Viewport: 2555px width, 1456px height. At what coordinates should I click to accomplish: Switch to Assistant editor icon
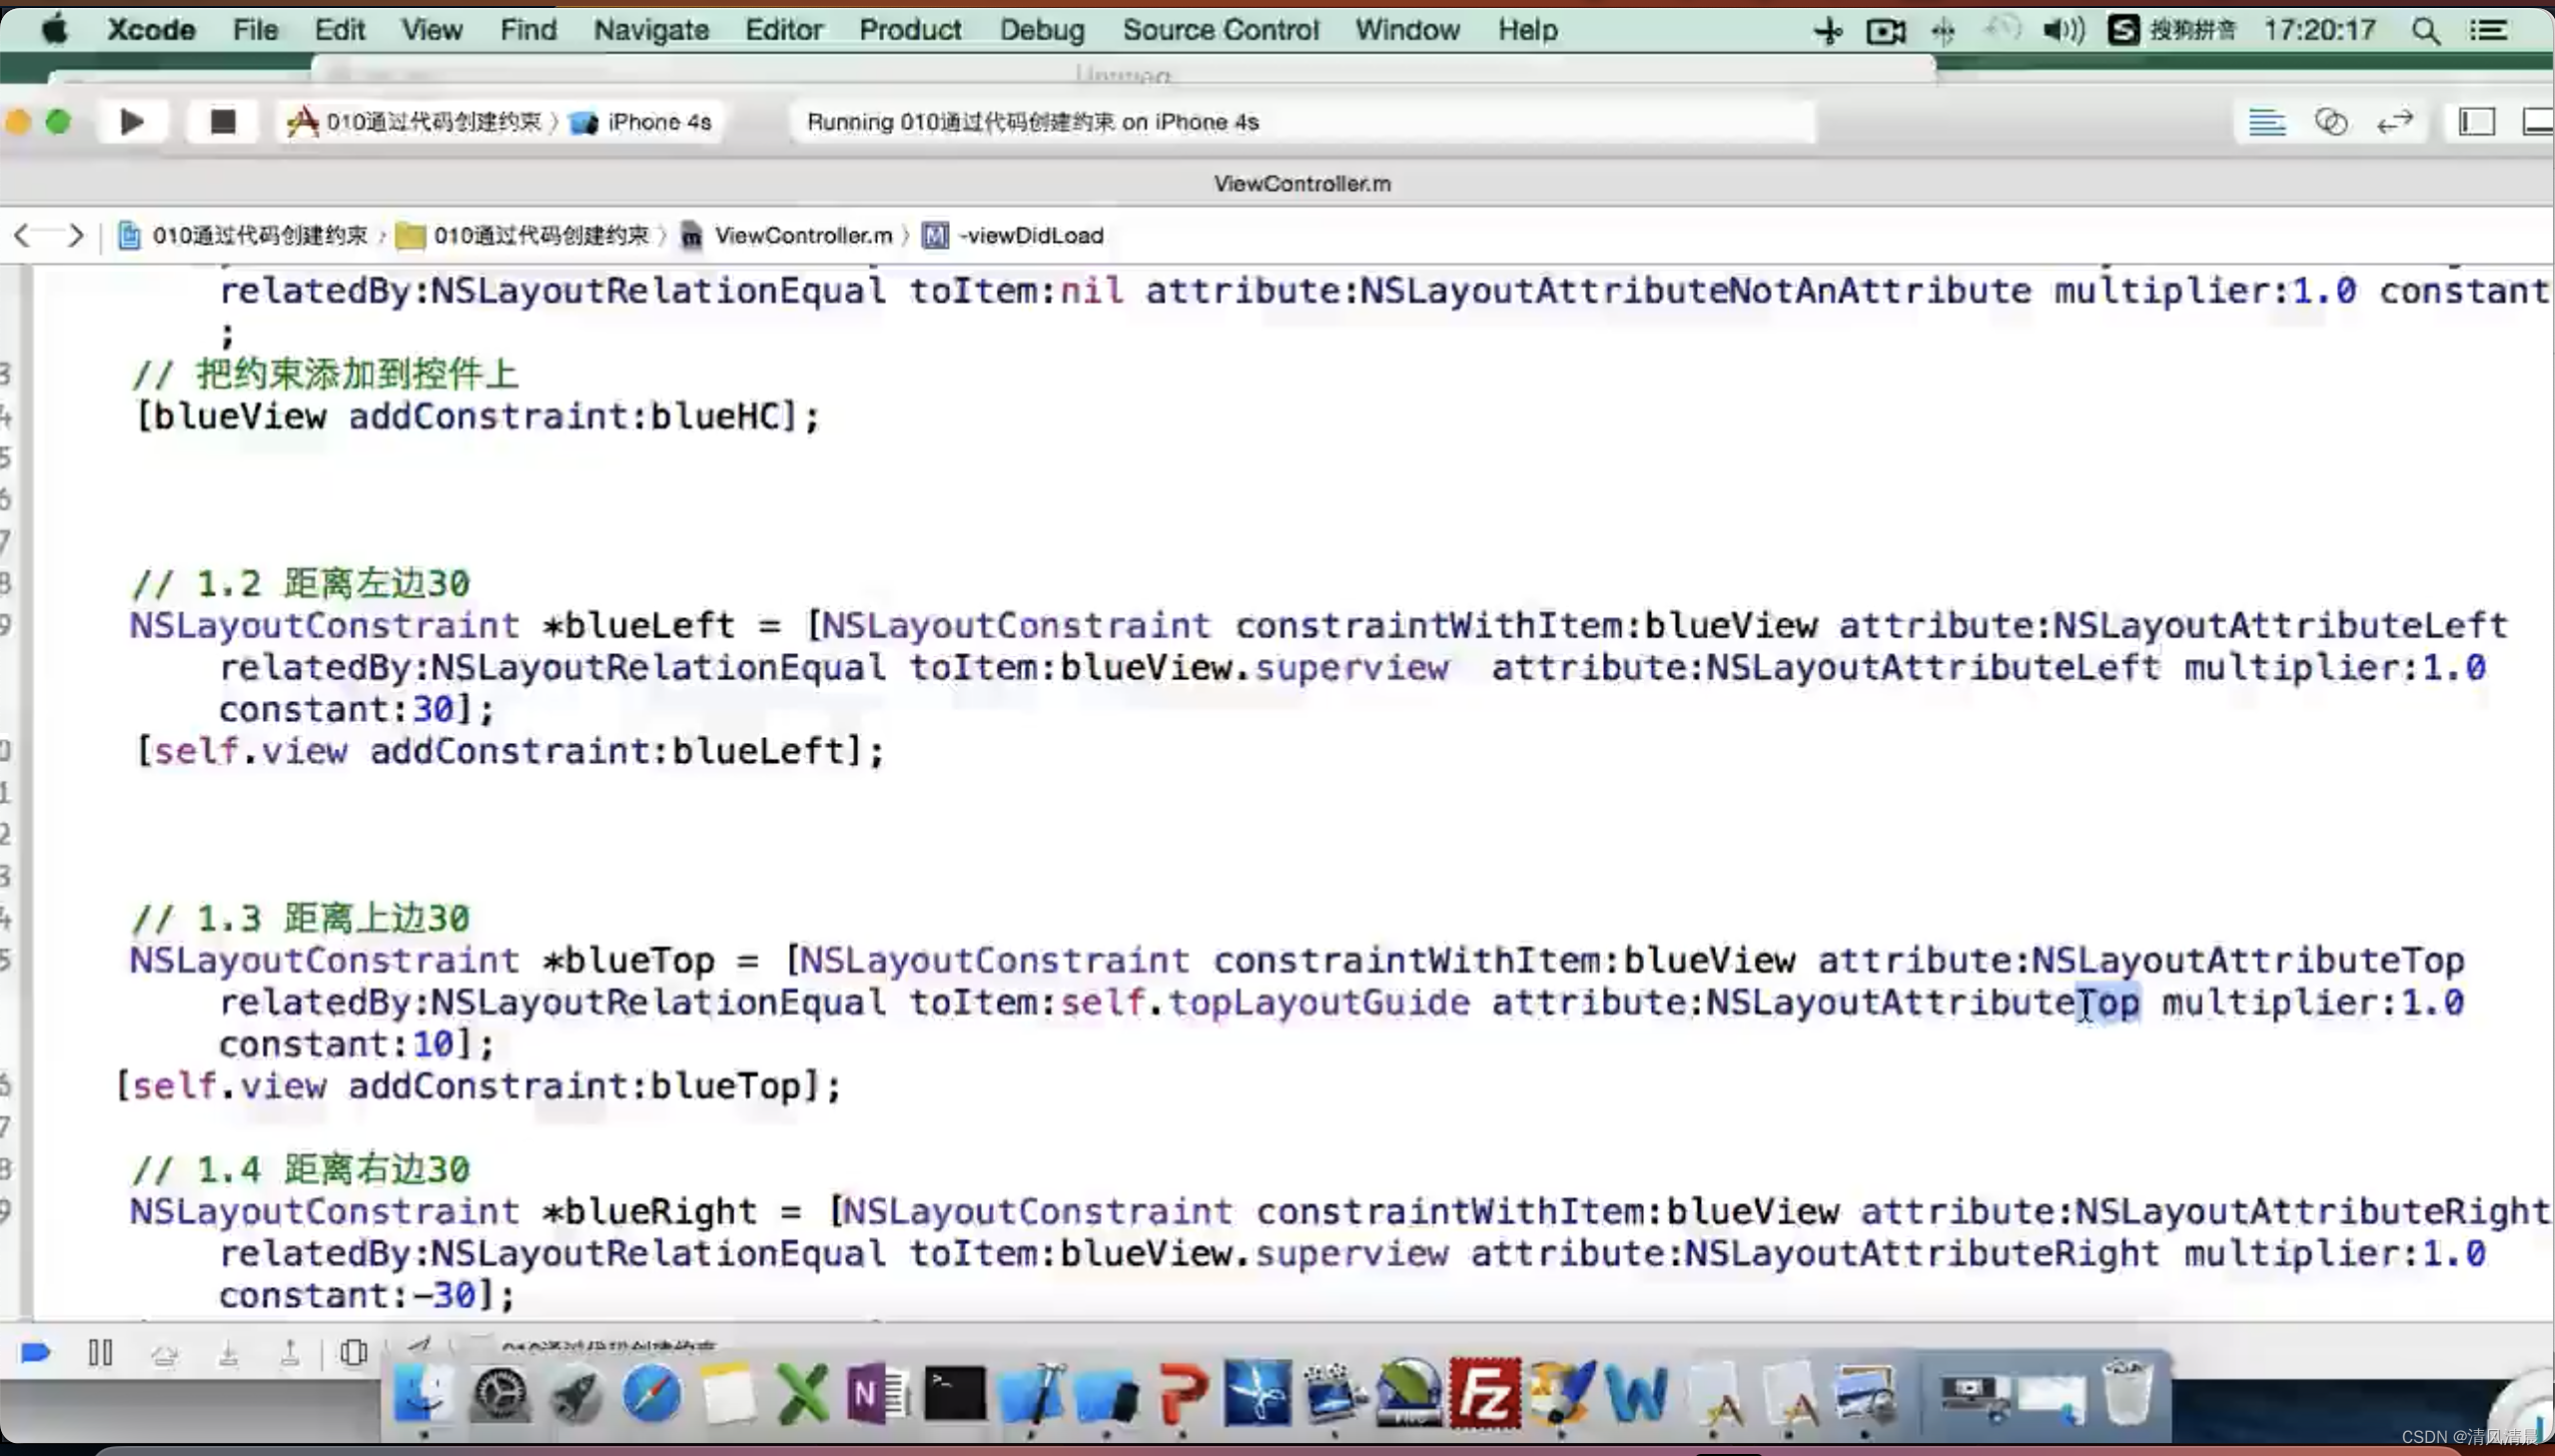(2331, 122)
